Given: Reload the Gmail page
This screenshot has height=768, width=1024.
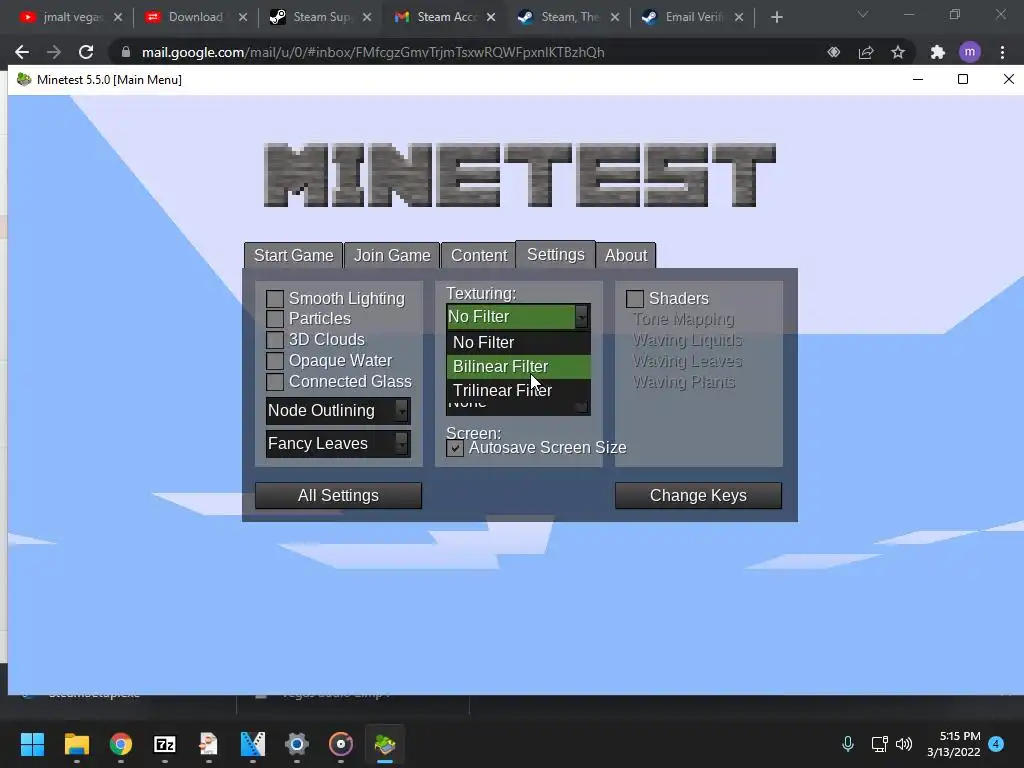Looking at the screenshot, I should point(86,52).
